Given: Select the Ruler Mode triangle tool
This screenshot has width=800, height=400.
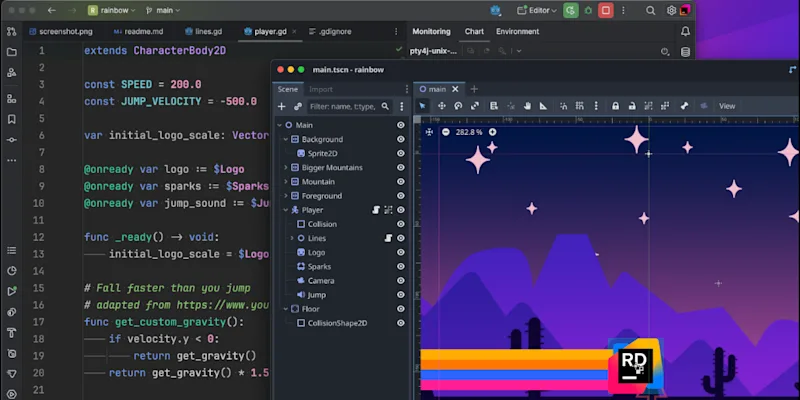Looking at the screenshot, I should (x=543, y=106).
